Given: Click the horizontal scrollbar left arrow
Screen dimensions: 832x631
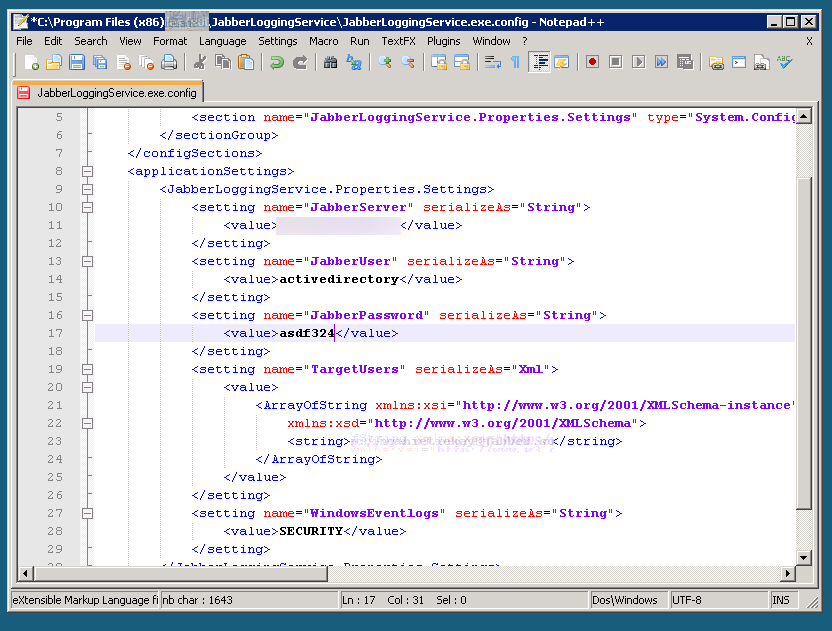Looking at the screenshot, I should tap(25, 574).
